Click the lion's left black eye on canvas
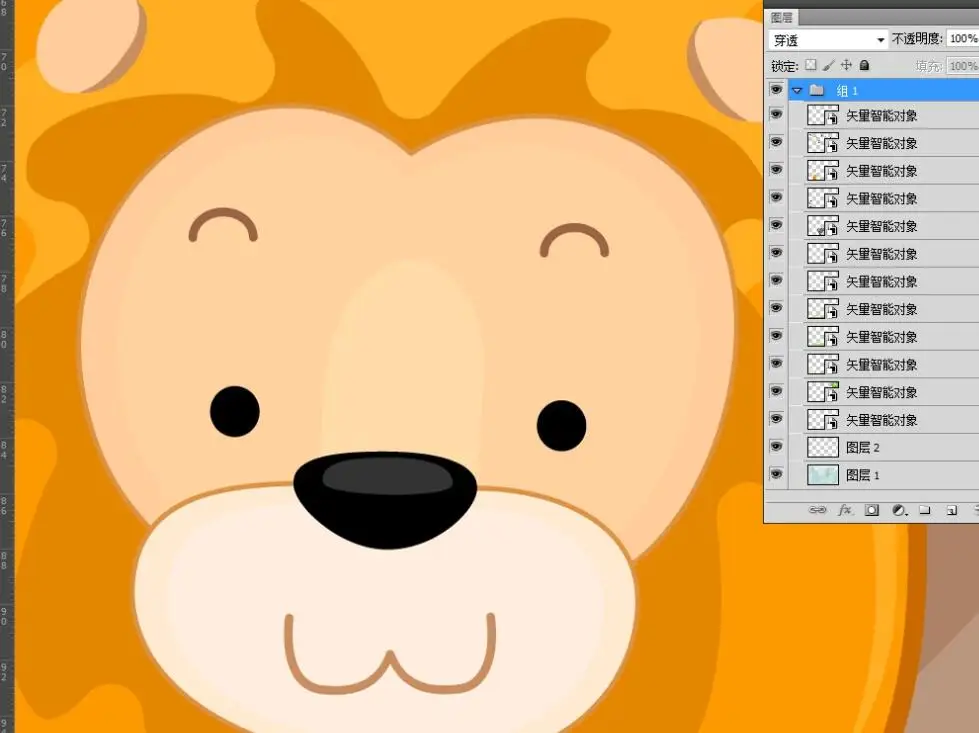This screenshot has width=979, height=733. pos(235,411)
